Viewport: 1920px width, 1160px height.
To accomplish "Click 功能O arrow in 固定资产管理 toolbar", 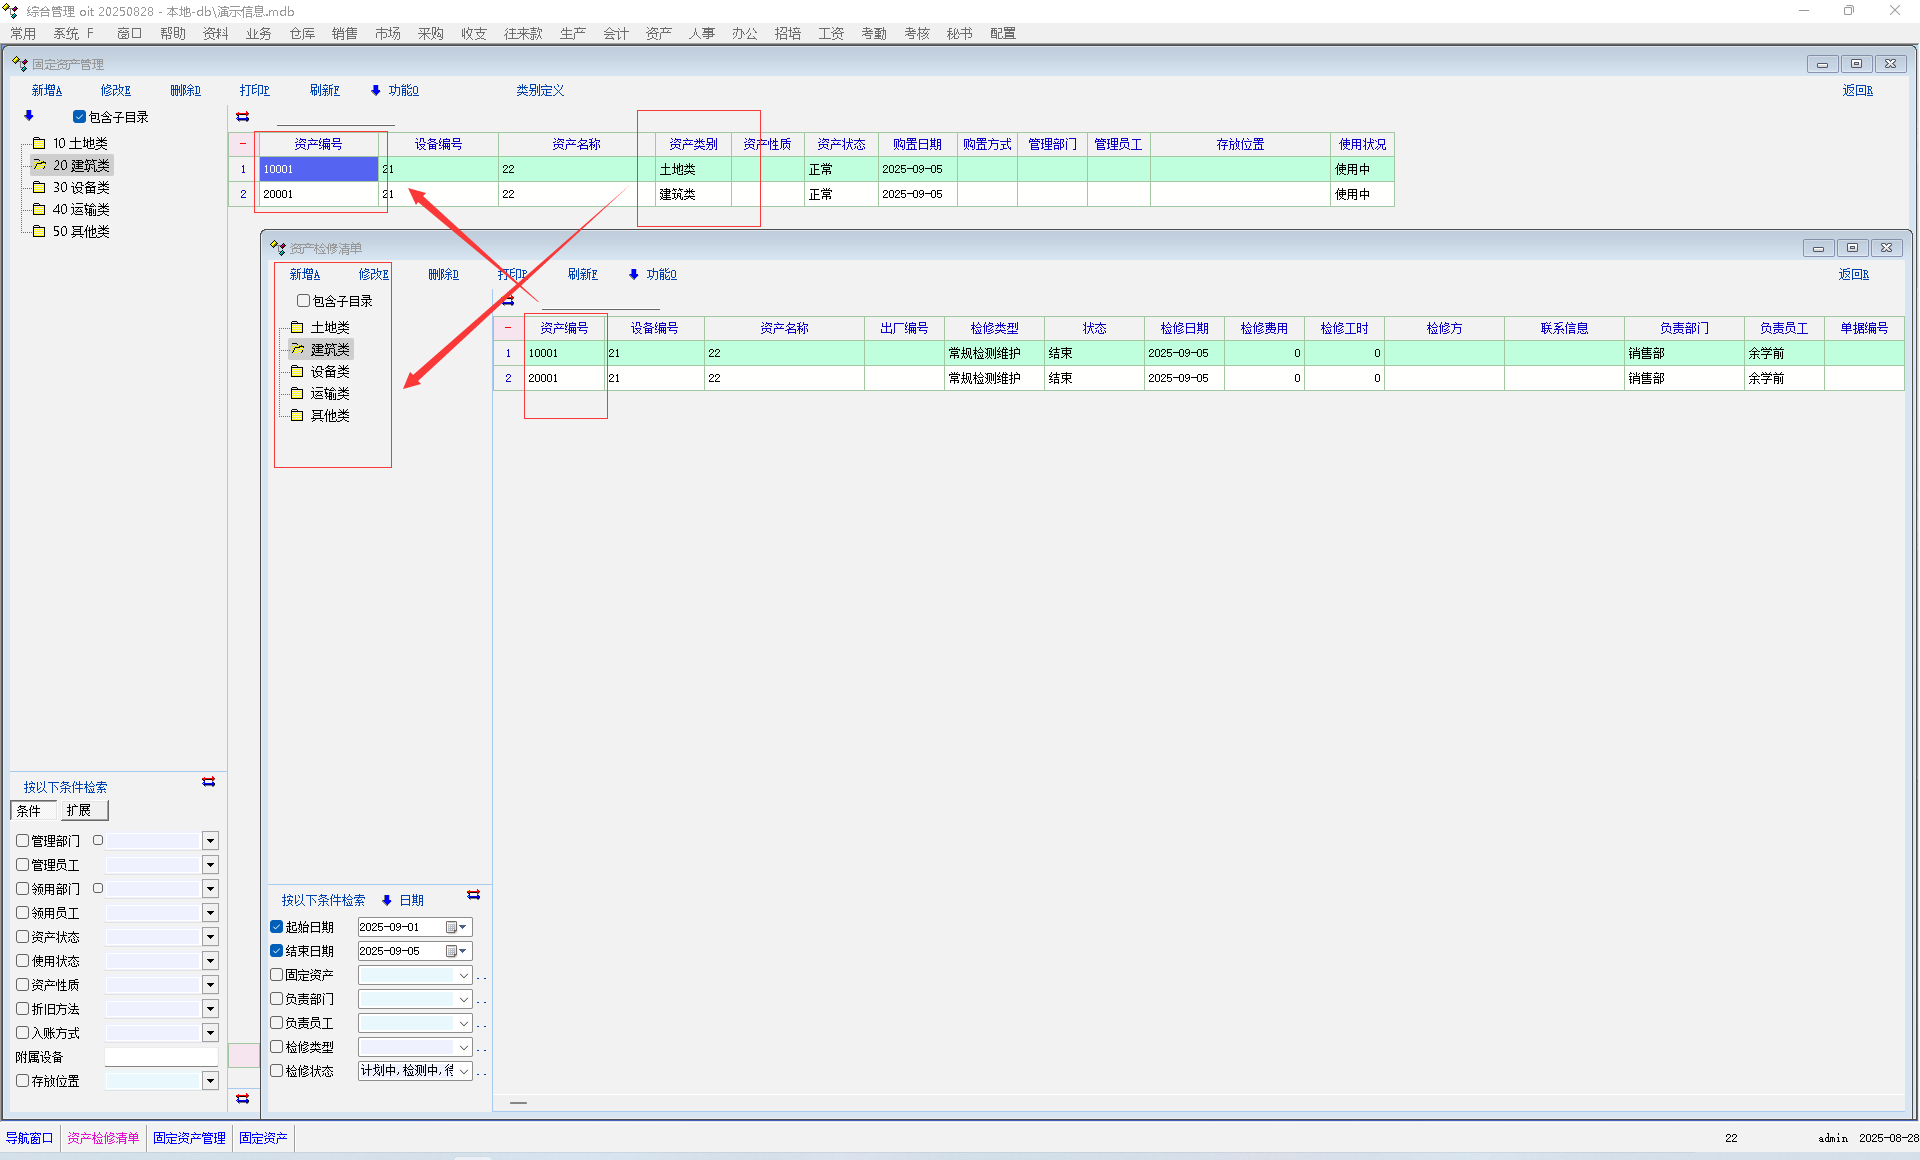I will (x=376, y=90).
